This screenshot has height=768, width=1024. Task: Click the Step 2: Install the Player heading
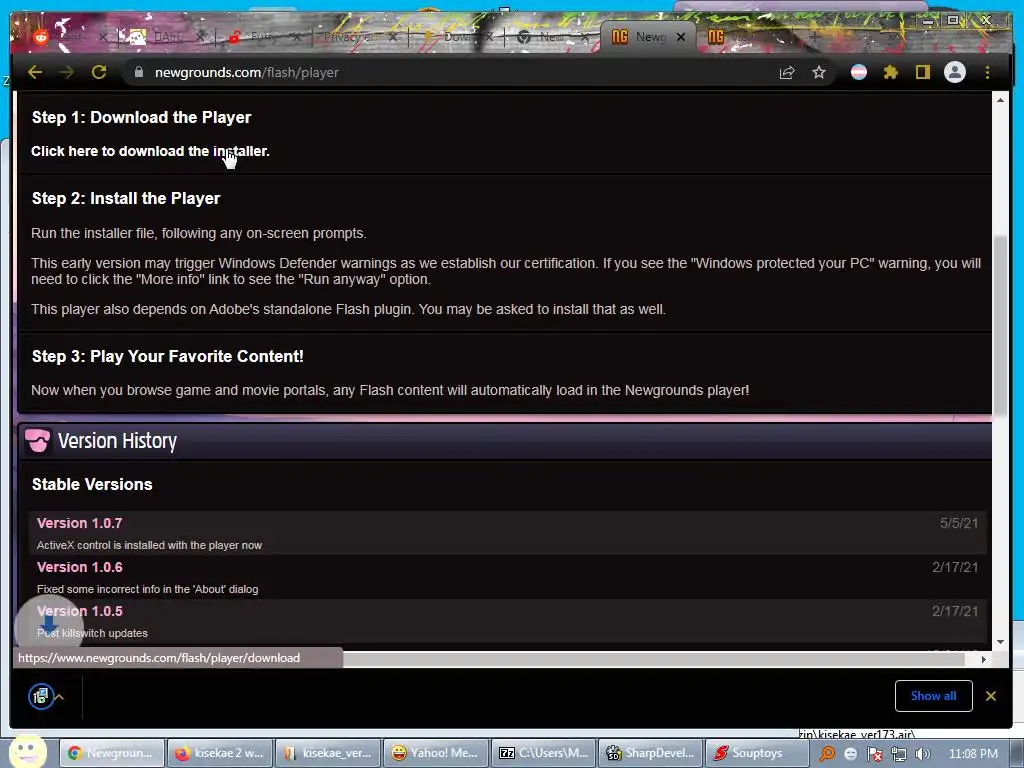(x=126, y=199)
